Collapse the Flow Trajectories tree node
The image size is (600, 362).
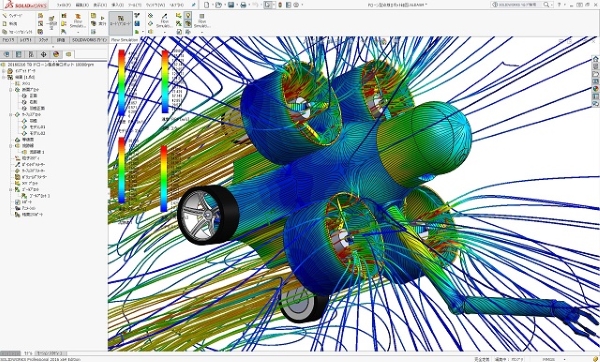11,146
